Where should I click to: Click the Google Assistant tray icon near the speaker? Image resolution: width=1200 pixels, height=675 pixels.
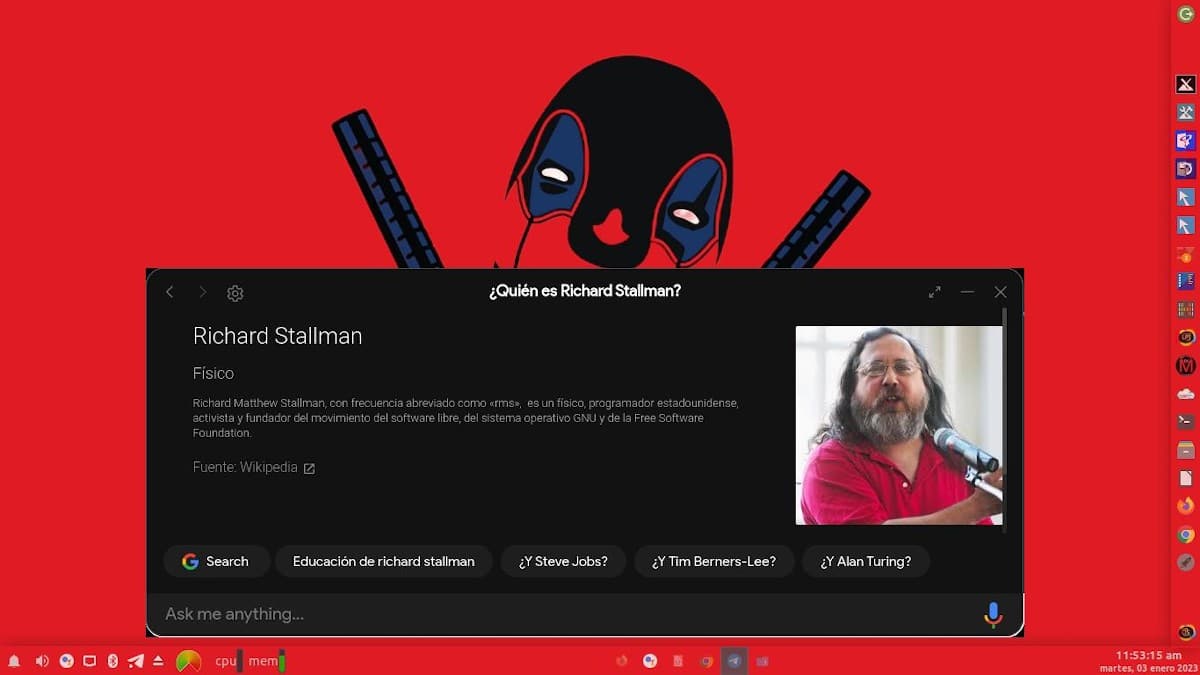click(x=66, y=661)
